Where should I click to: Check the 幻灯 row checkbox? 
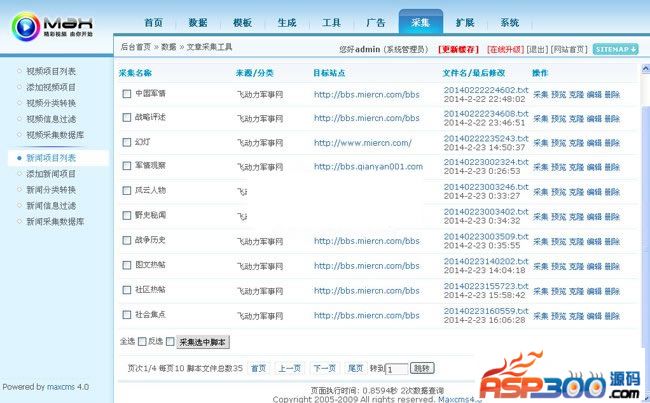point(127,142)
